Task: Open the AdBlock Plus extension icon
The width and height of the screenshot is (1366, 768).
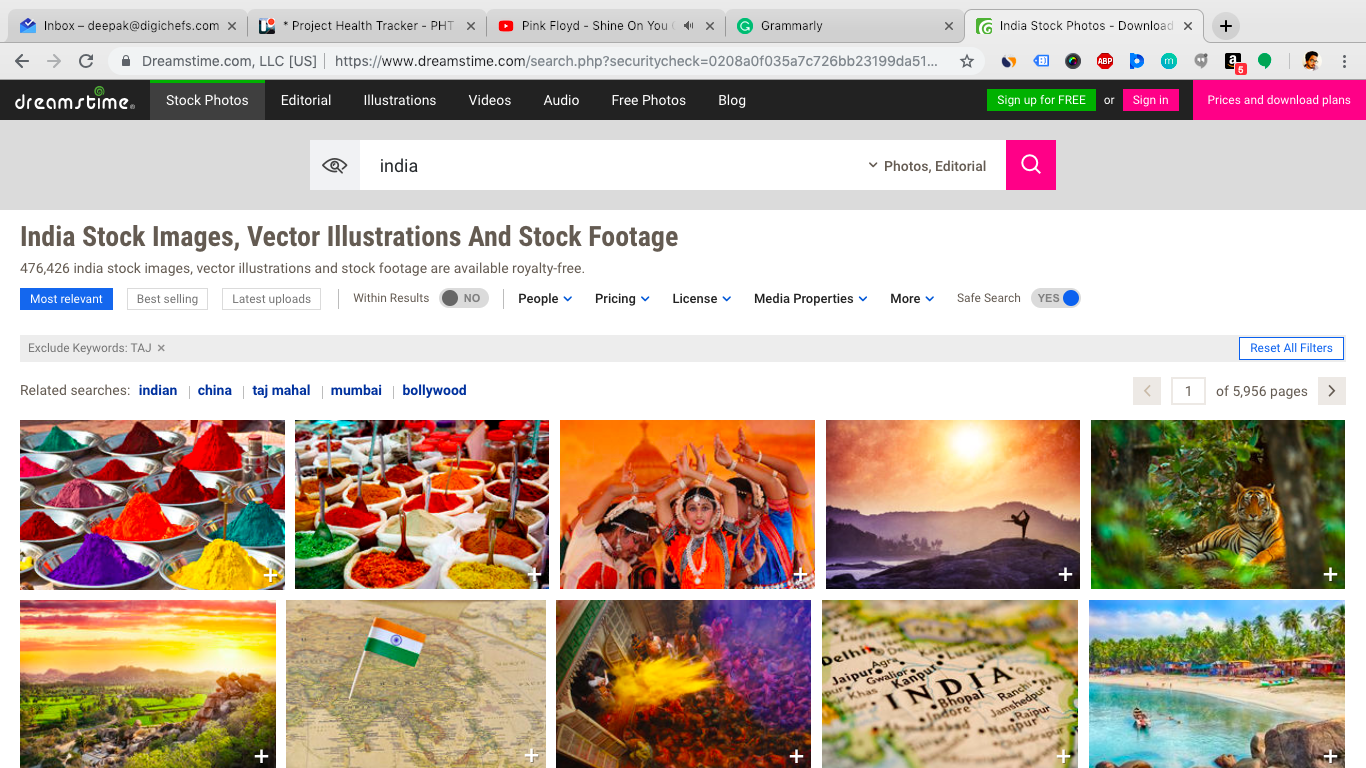Action: coord(1104,61)
